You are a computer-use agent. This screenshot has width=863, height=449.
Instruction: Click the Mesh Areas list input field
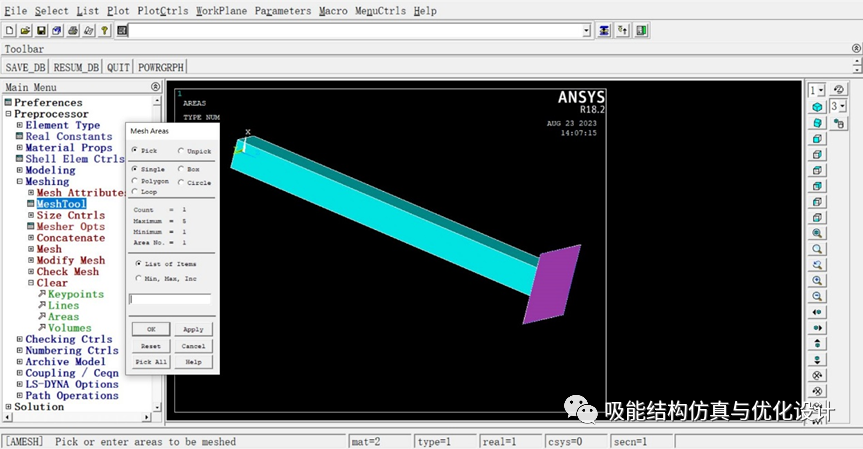[170, 299]
